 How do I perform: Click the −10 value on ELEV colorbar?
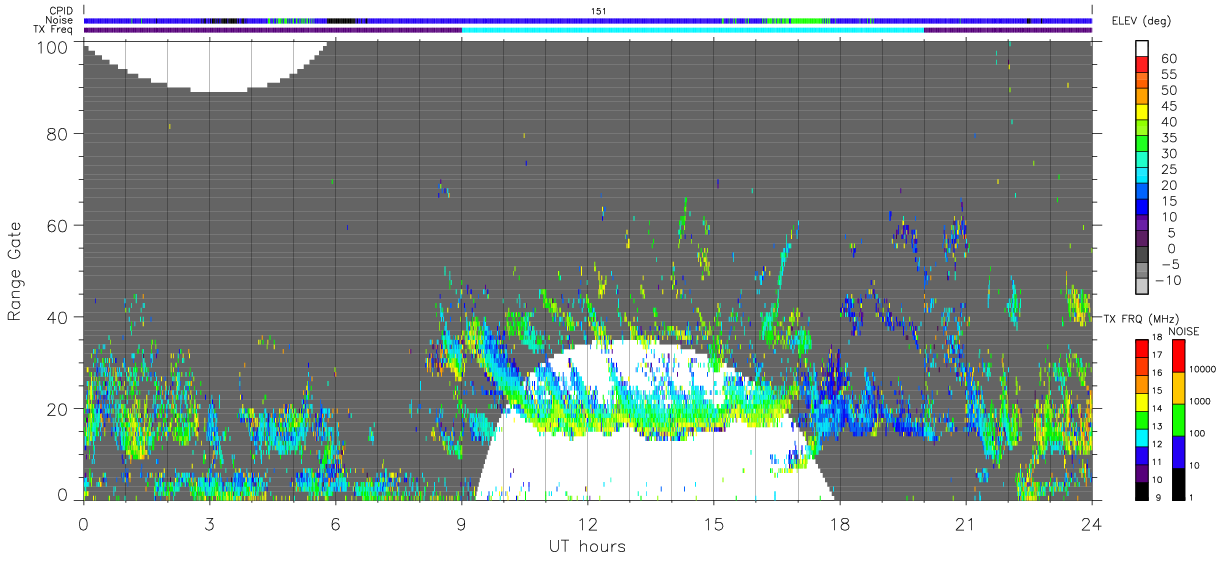pos(1169,280)
